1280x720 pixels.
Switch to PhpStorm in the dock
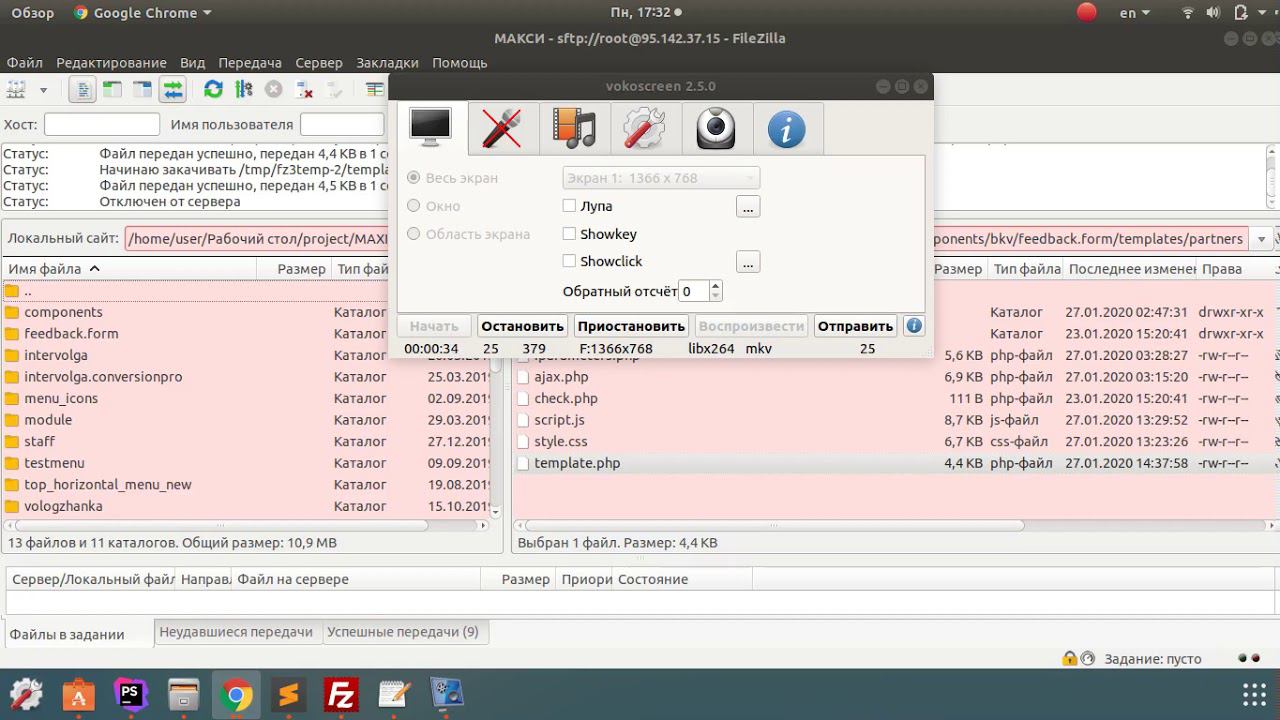tap(131, 694)
